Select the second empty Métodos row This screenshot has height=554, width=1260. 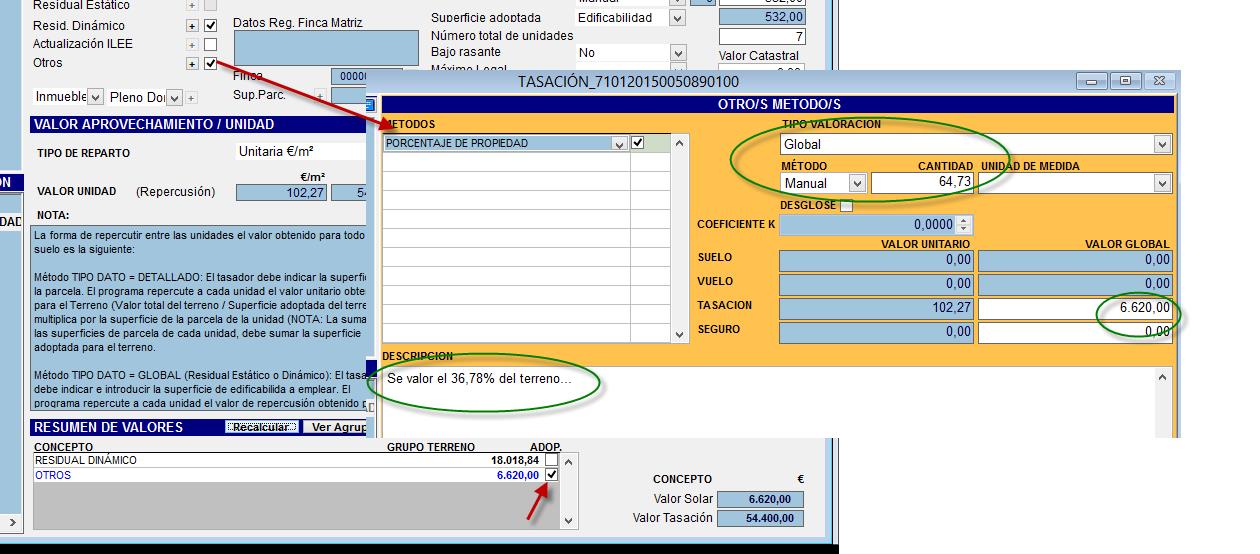click(507, 181)
